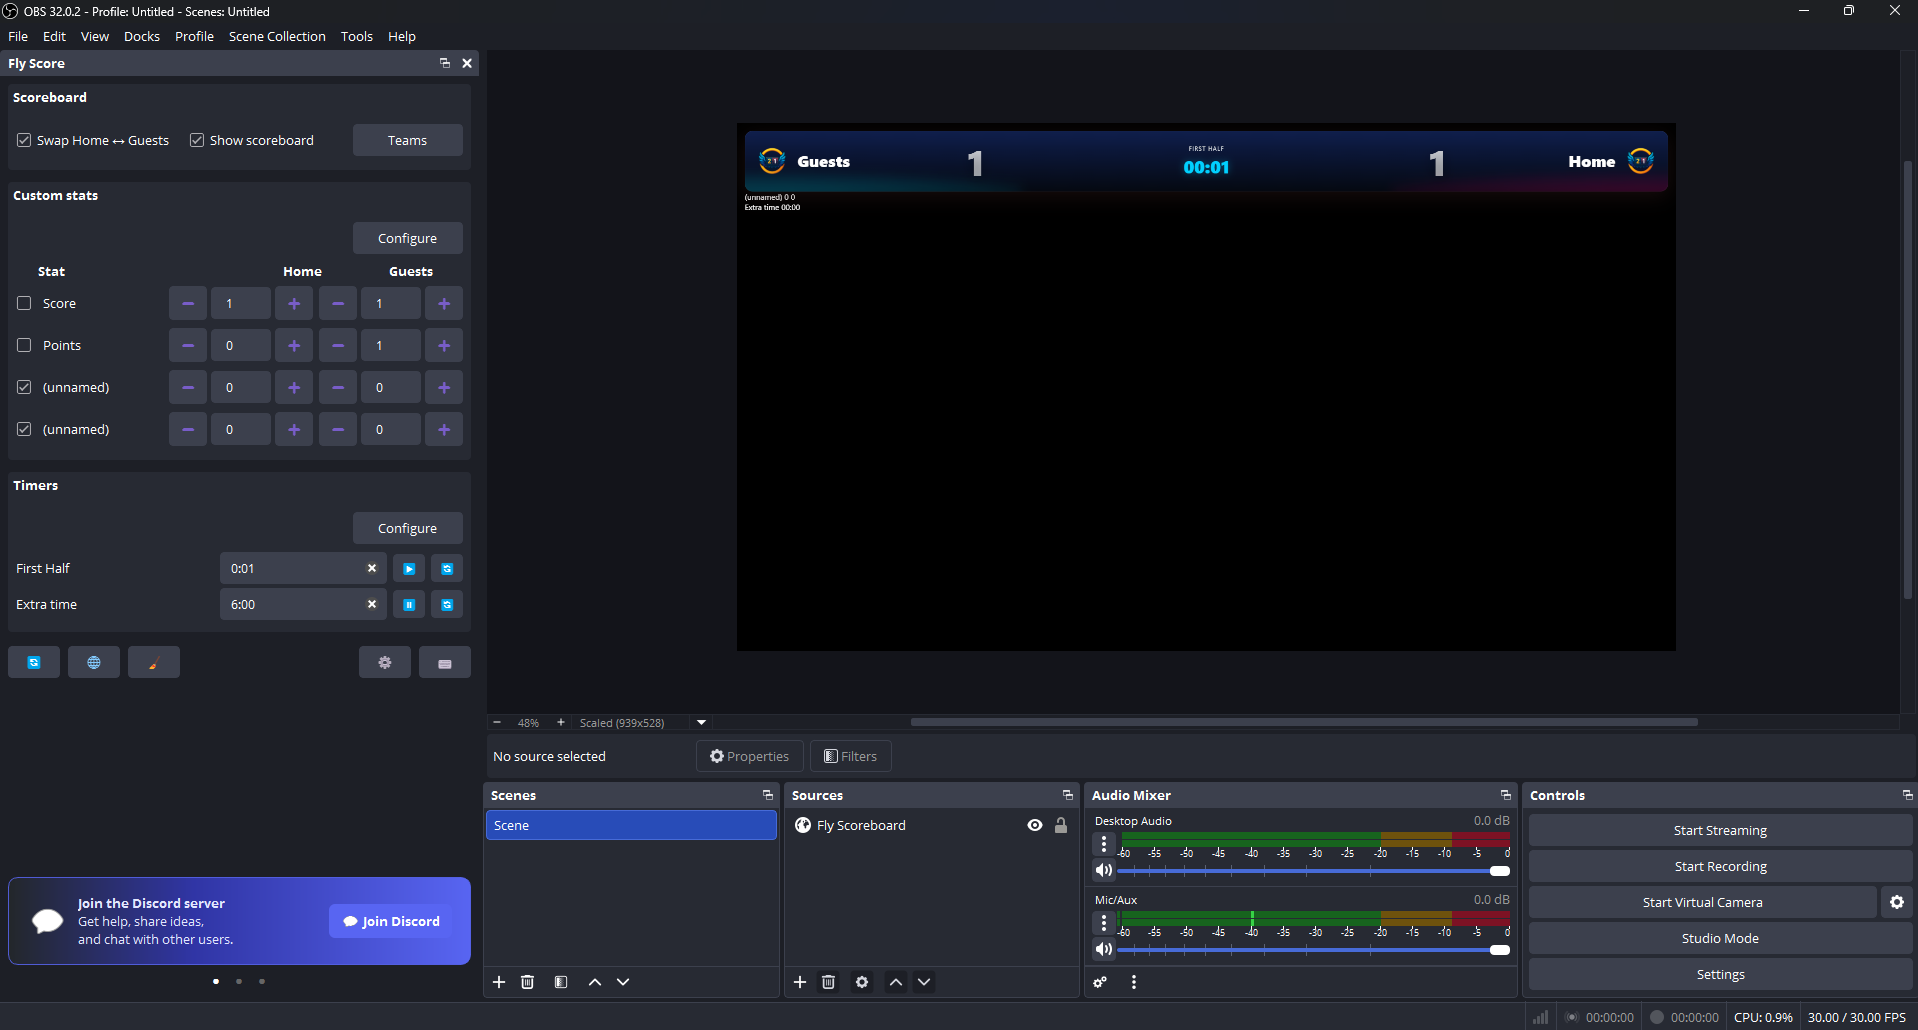Disable the Show scoreboard checkbox
The width and height of the screenshot is (1918, 1030).
[x=197, y=140]
